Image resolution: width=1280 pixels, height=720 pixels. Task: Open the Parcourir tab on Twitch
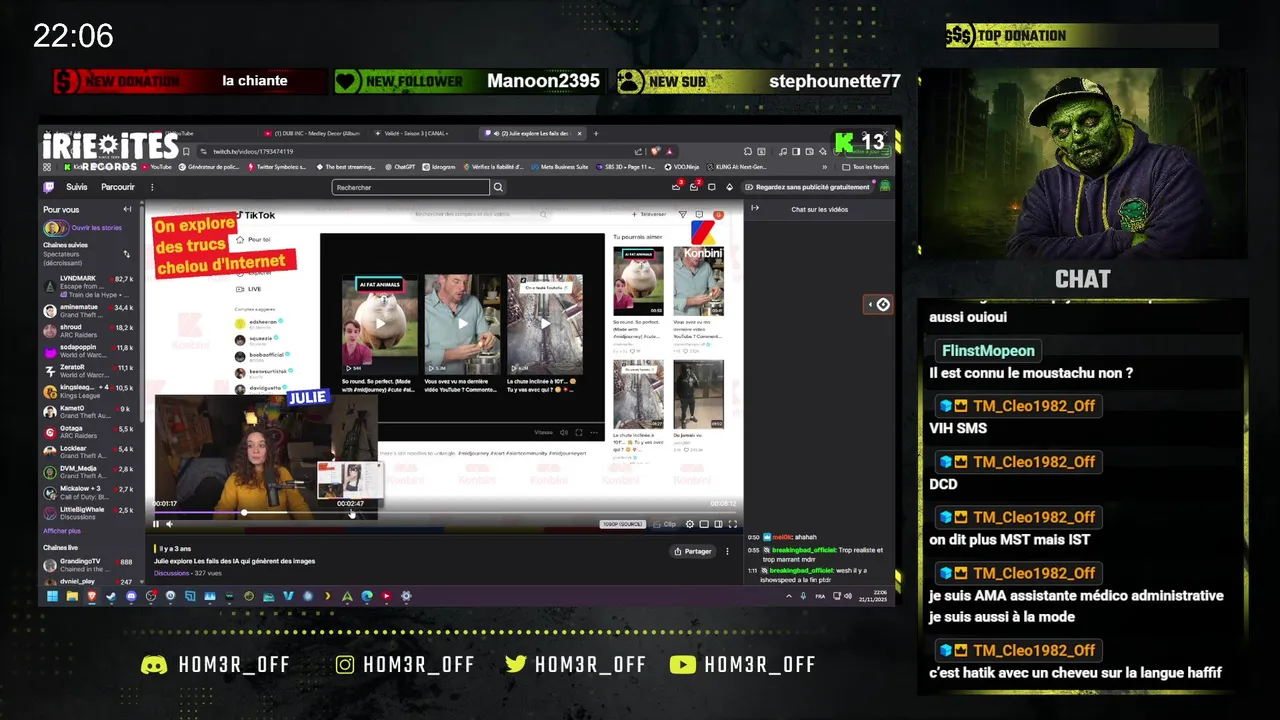[x=117, y=187]
